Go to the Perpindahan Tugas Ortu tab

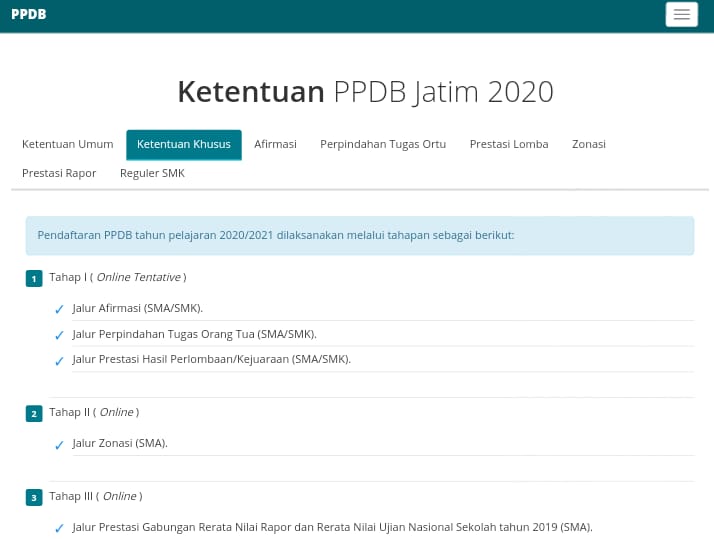tap(383, 144)
